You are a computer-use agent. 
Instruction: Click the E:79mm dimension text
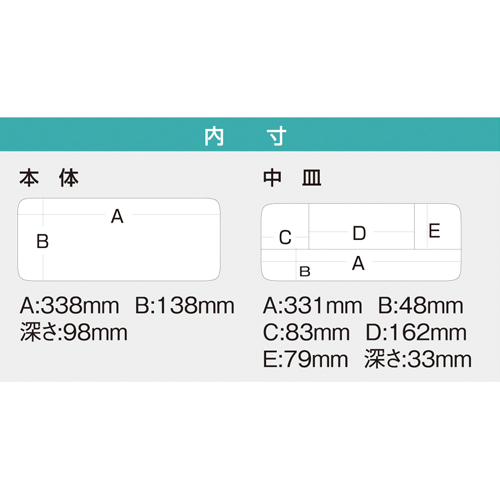click(x=305, y=360)
